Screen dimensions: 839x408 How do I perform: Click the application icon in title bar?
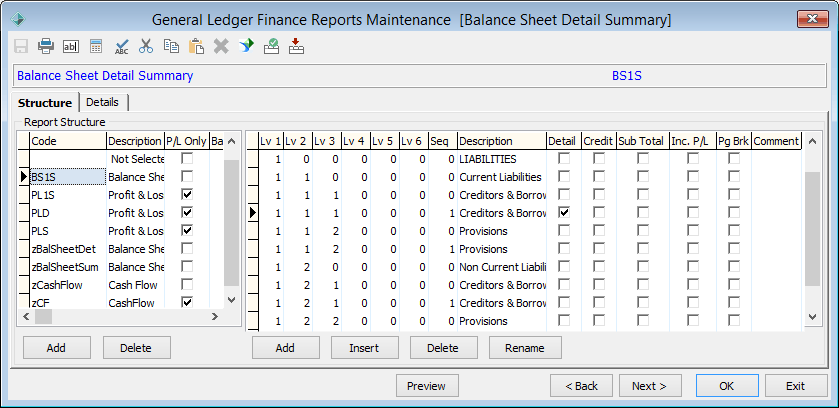(x=18, y=19)
